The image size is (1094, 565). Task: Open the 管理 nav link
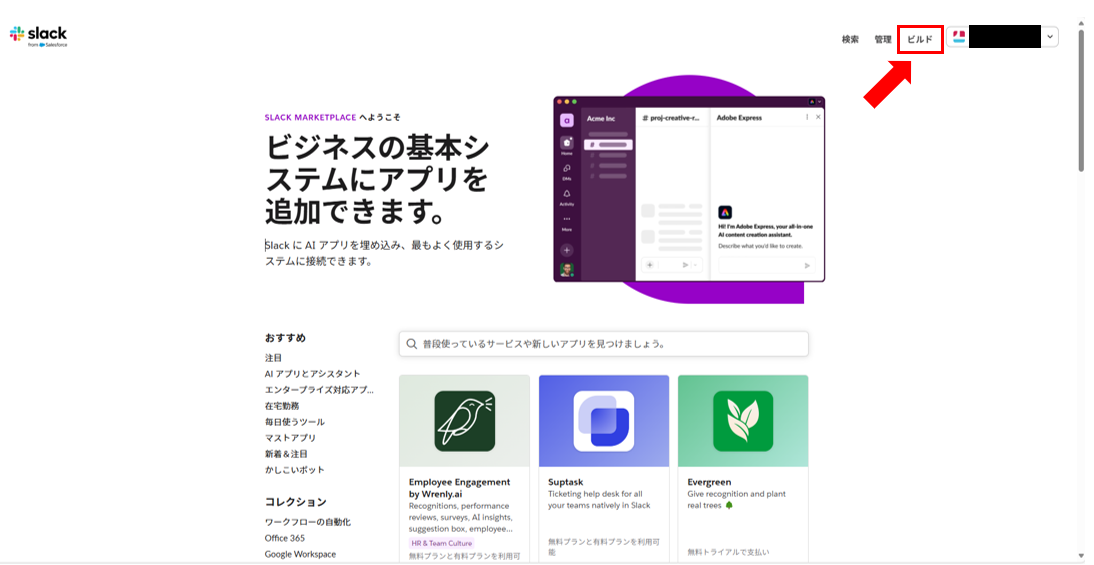point(883,40)
